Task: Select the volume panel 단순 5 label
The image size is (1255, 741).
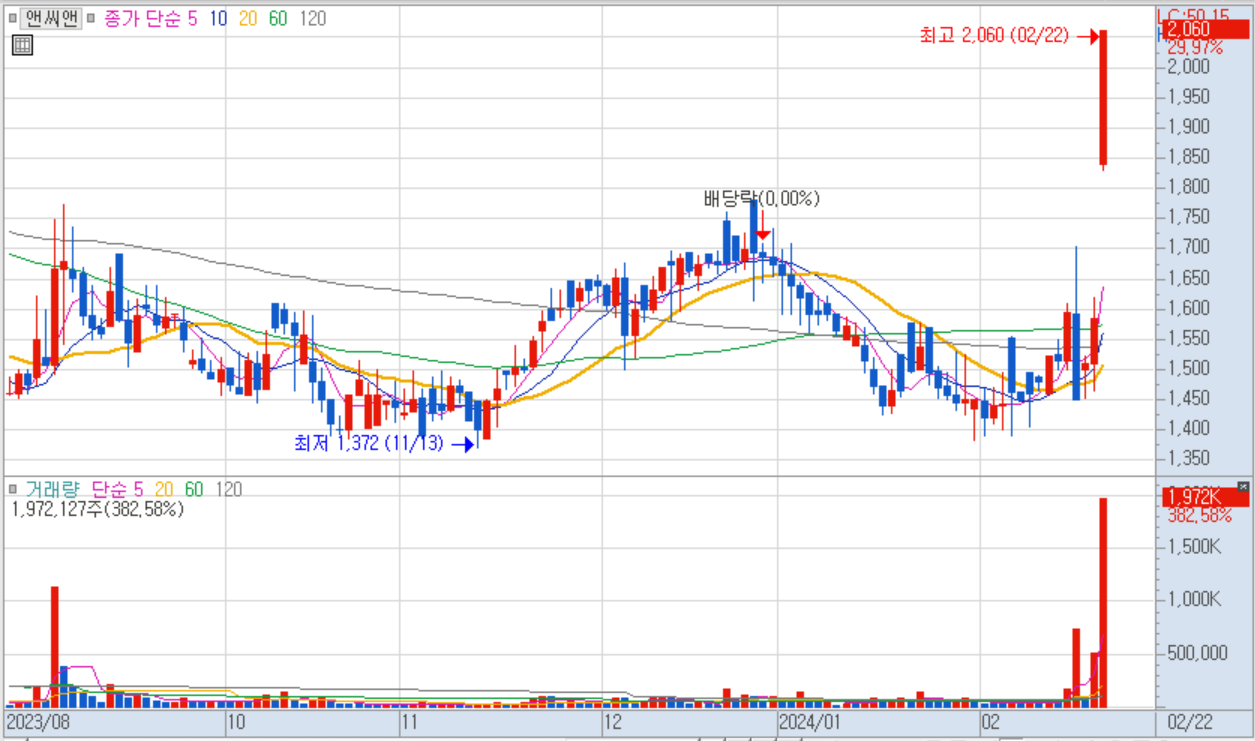Action: click(116, 489)
